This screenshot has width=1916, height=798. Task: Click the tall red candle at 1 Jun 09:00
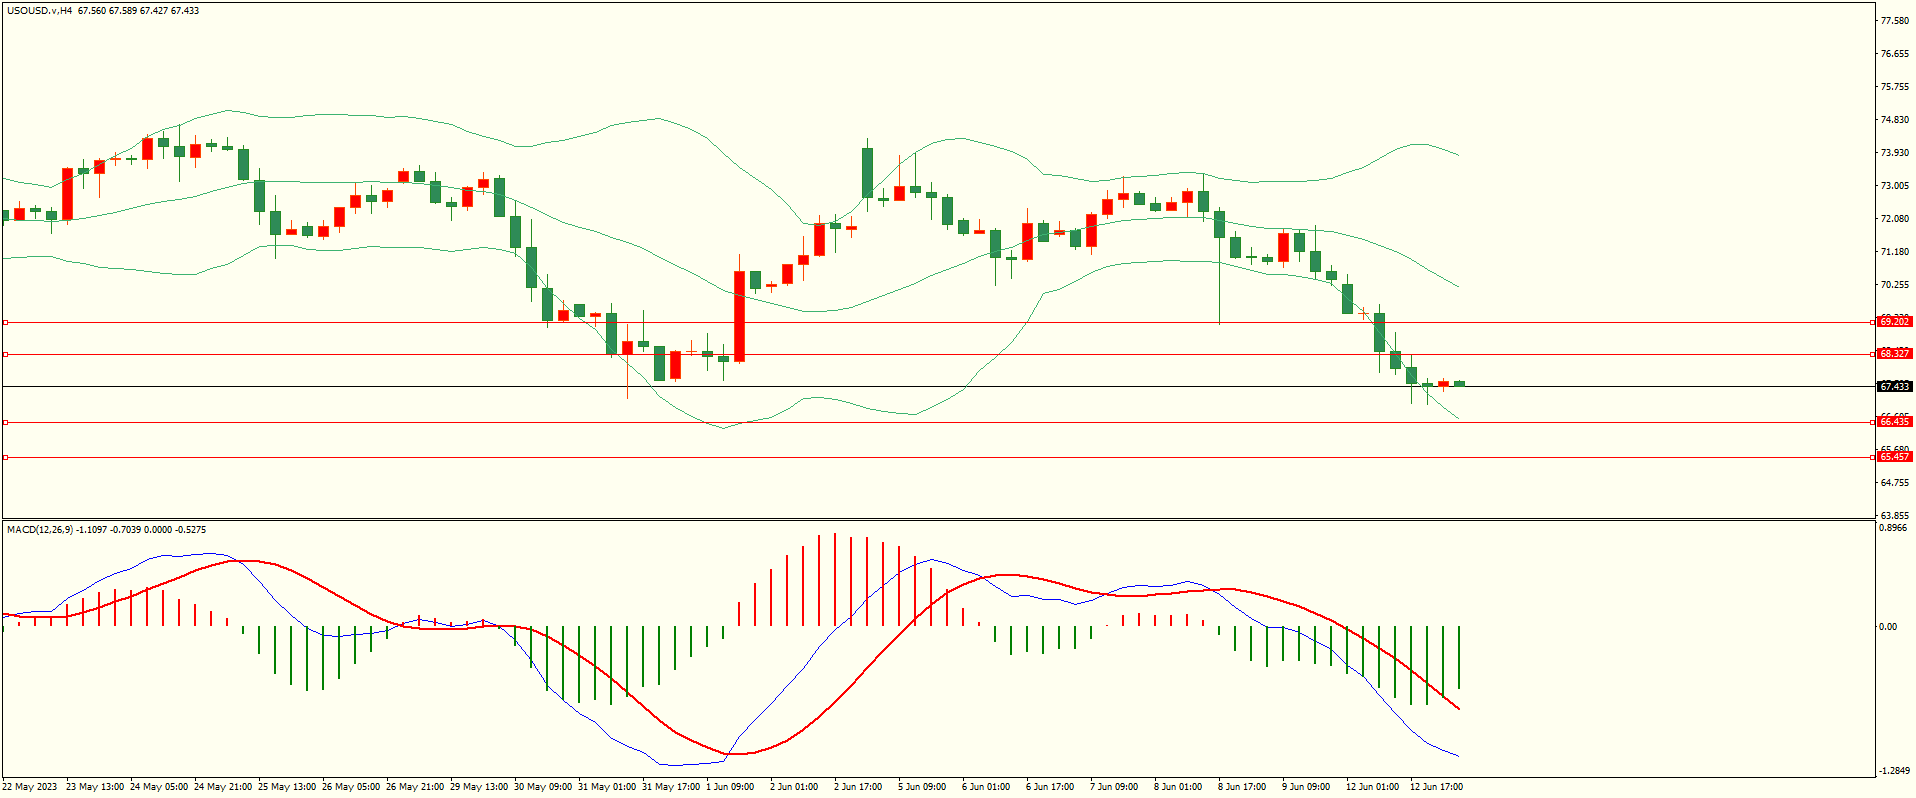(x=739, y=315)
